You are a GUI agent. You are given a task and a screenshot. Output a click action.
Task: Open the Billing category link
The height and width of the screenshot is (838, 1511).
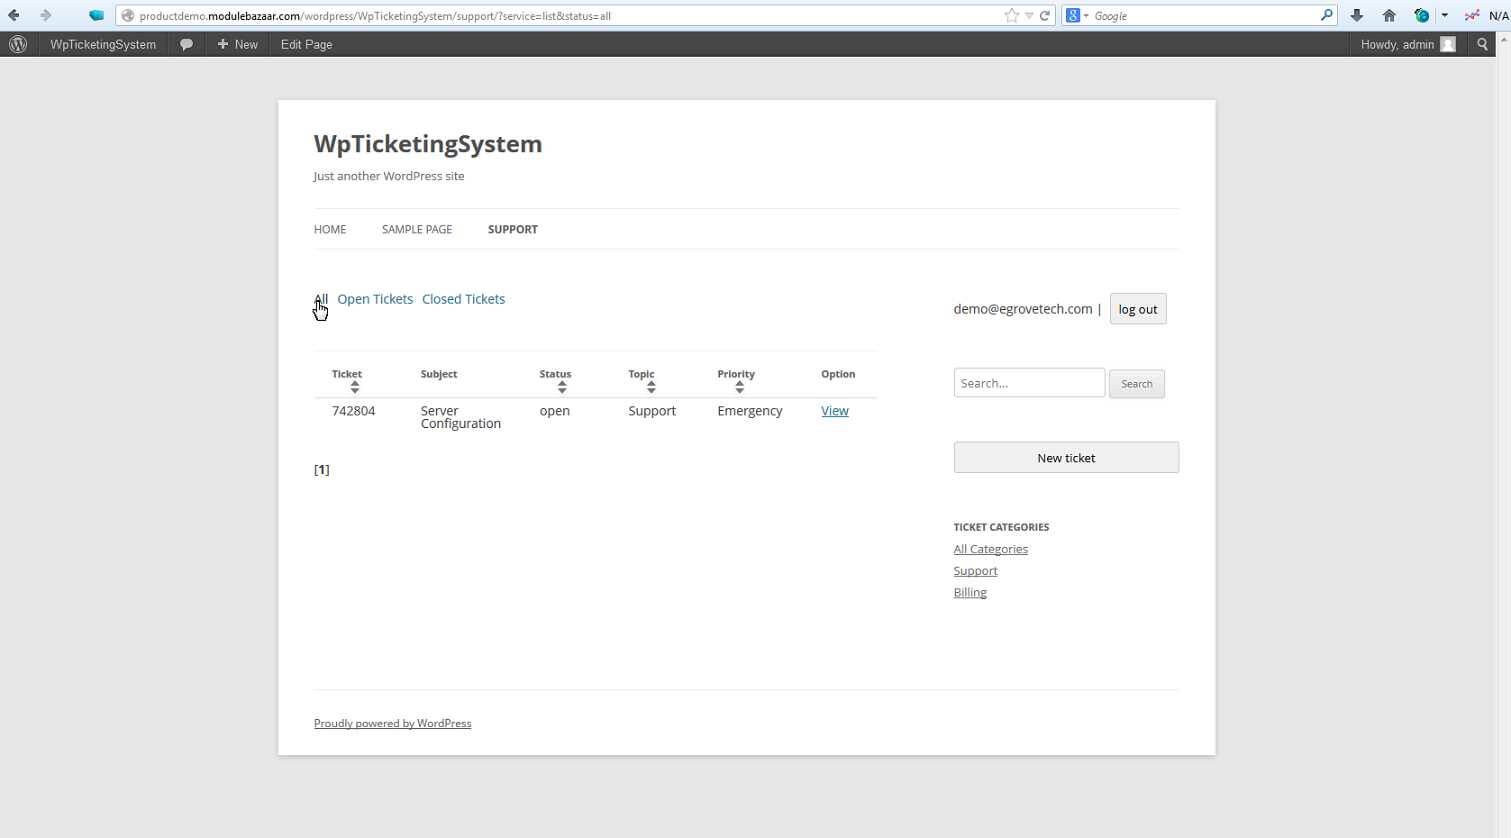(970, 593)
